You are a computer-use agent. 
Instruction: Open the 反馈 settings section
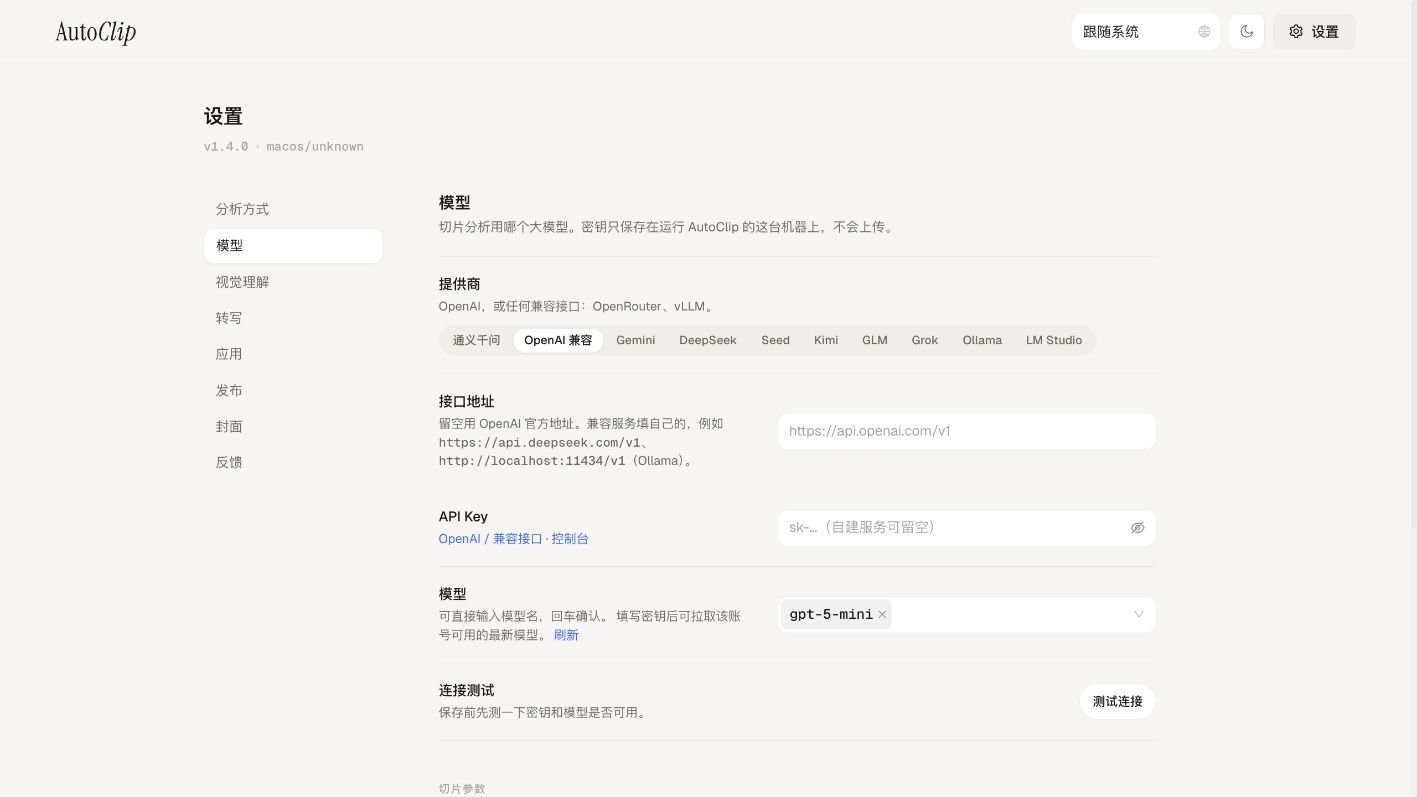(293, 462)
